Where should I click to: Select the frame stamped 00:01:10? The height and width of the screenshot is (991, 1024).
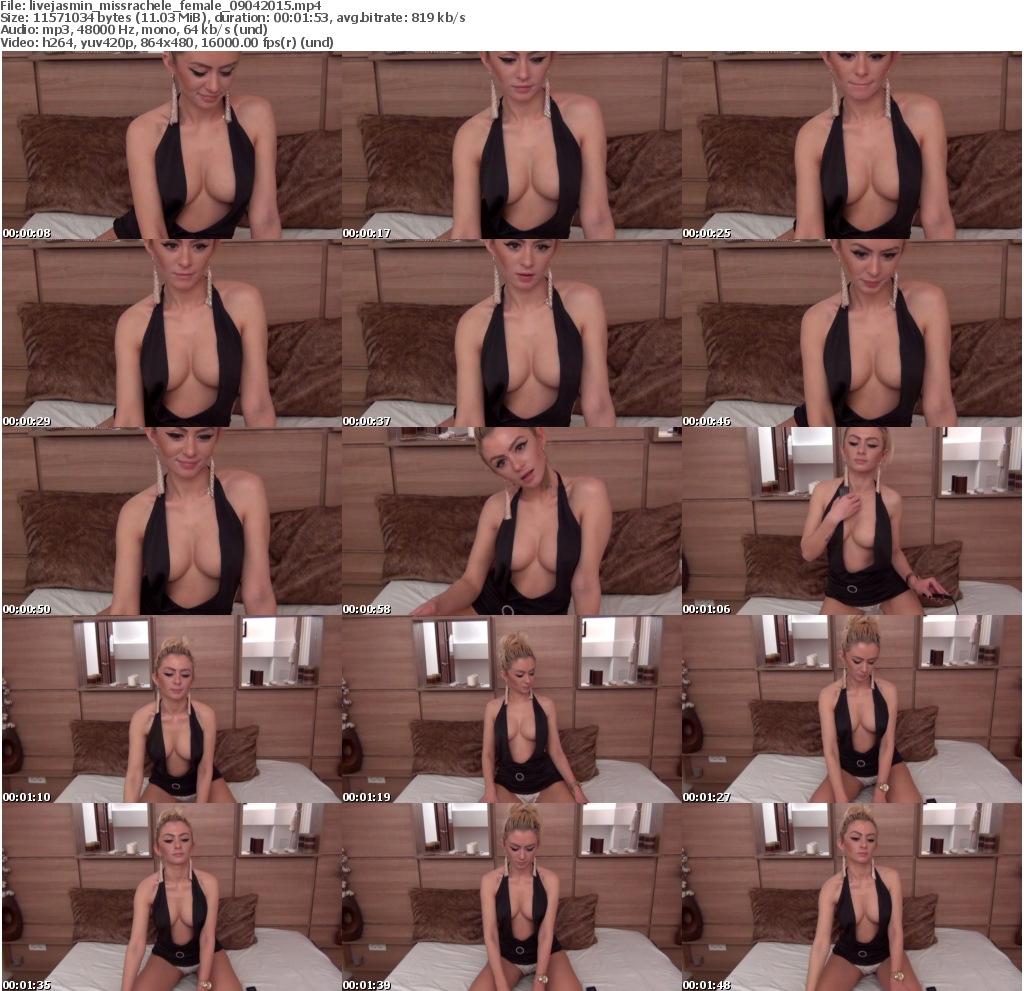click(x=172, y=709)
